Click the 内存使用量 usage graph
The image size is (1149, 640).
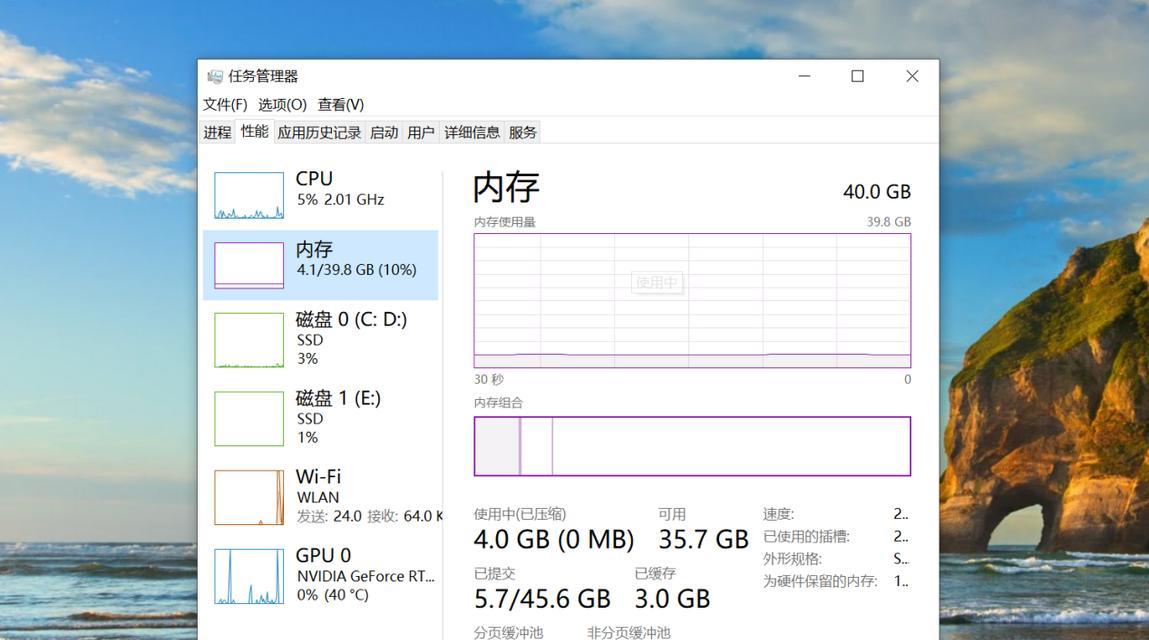692,301
